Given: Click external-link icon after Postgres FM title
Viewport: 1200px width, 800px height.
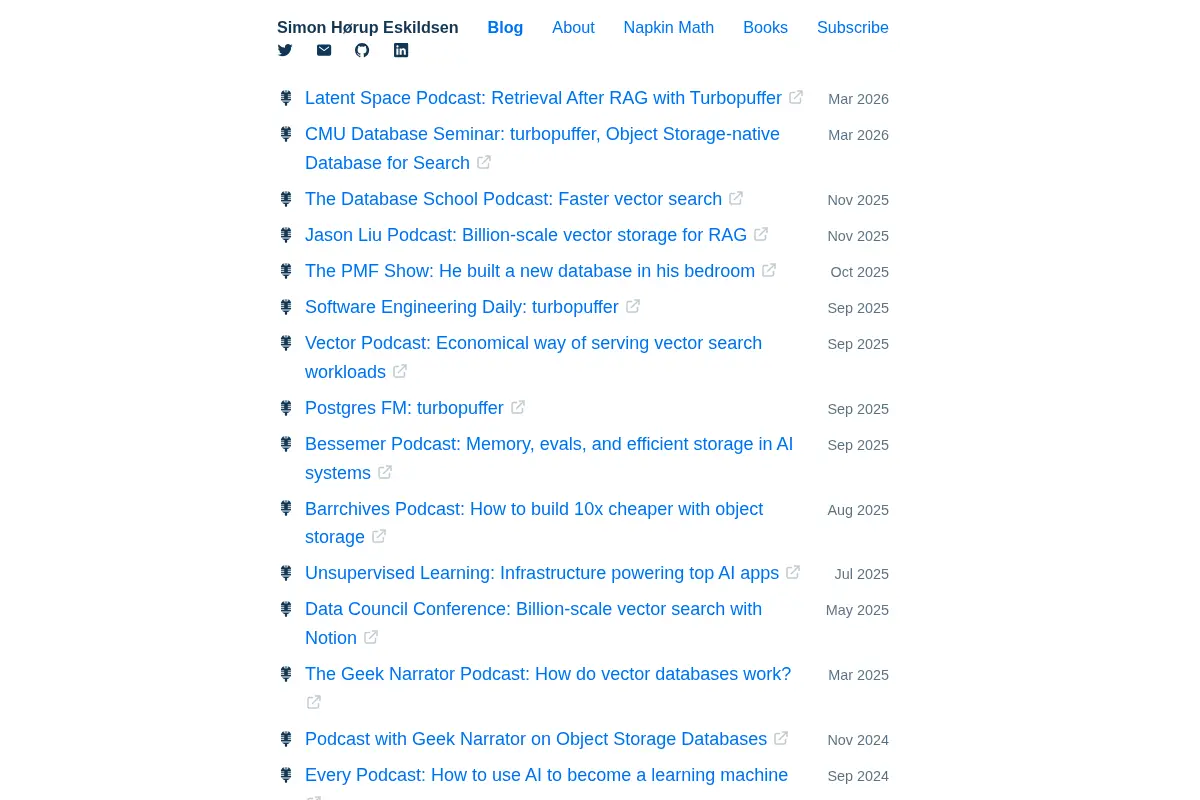Looking at the screenshot, I should [x=518, y=407].
